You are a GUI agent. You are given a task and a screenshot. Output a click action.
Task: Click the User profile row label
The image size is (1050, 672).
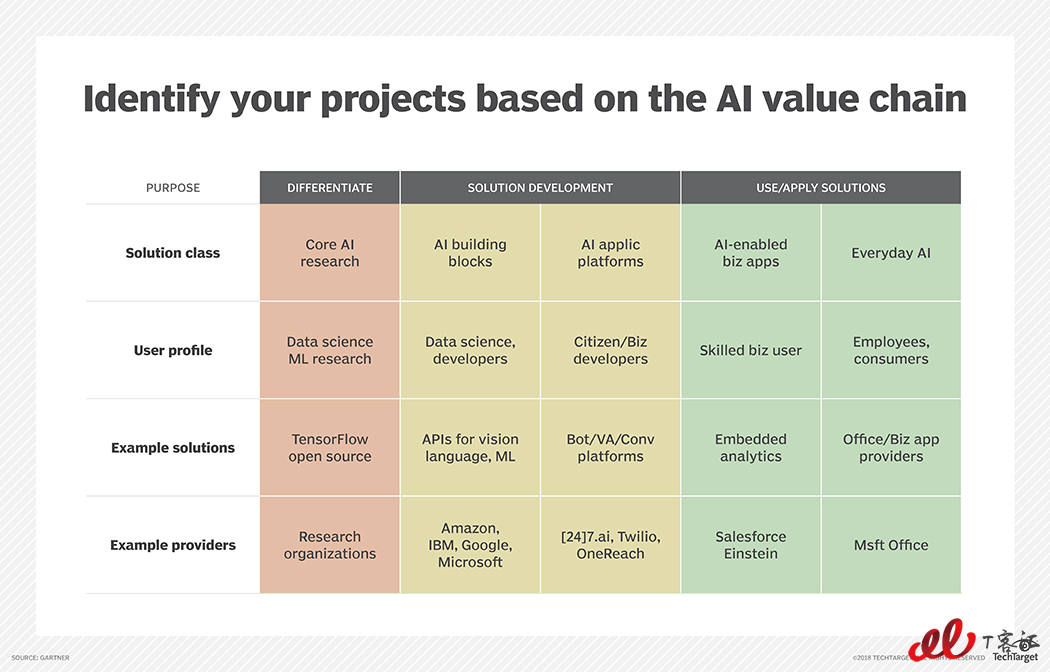pos(173,350)
